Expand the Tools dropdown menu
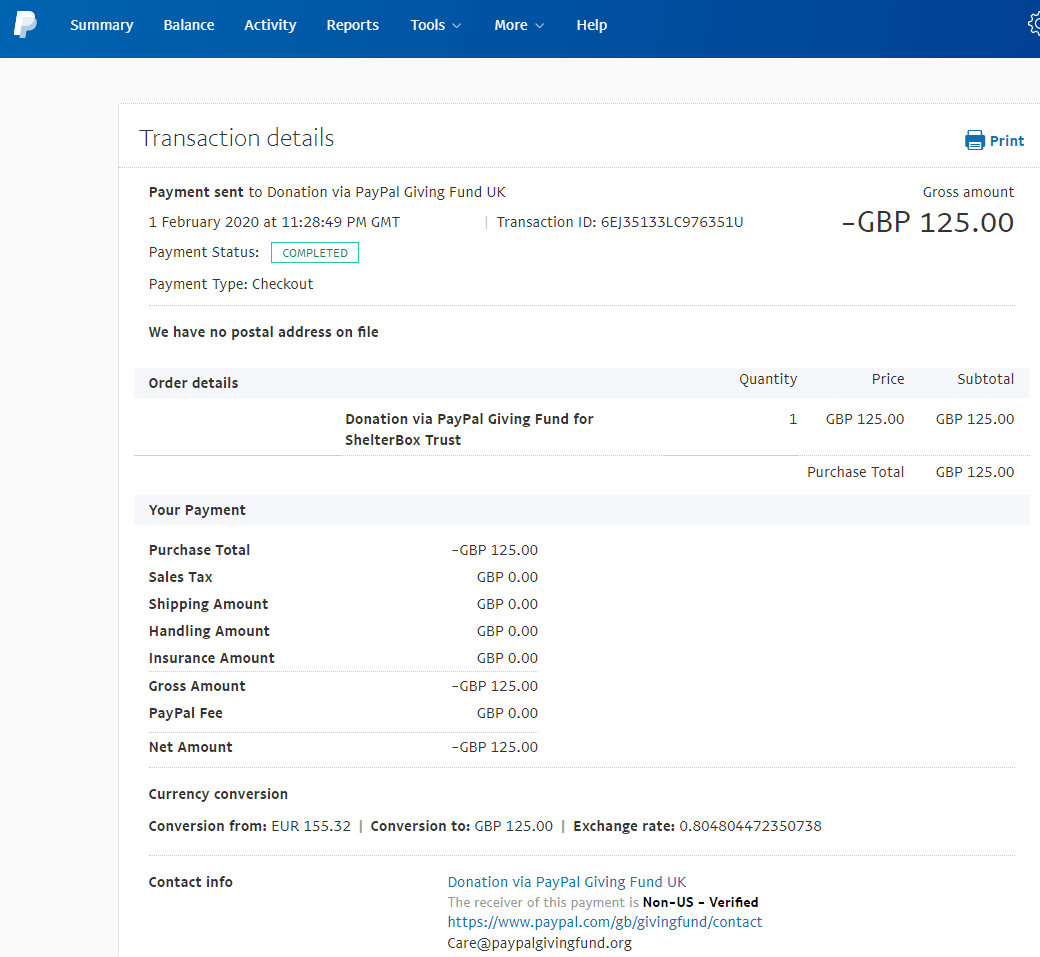Image resolution: width=1040 pixels, height=957 pixels. 435,25
